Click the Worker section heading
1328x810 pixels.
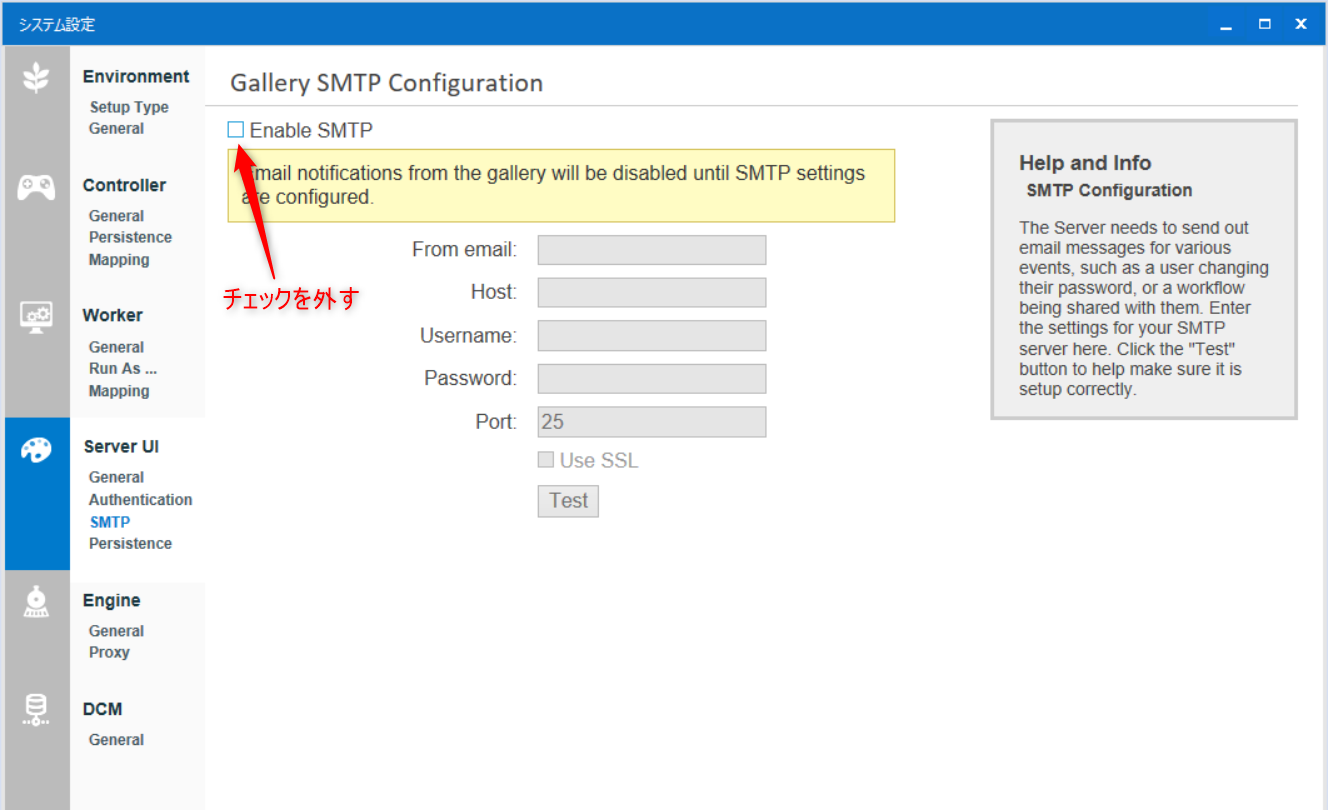click(112, 315)
